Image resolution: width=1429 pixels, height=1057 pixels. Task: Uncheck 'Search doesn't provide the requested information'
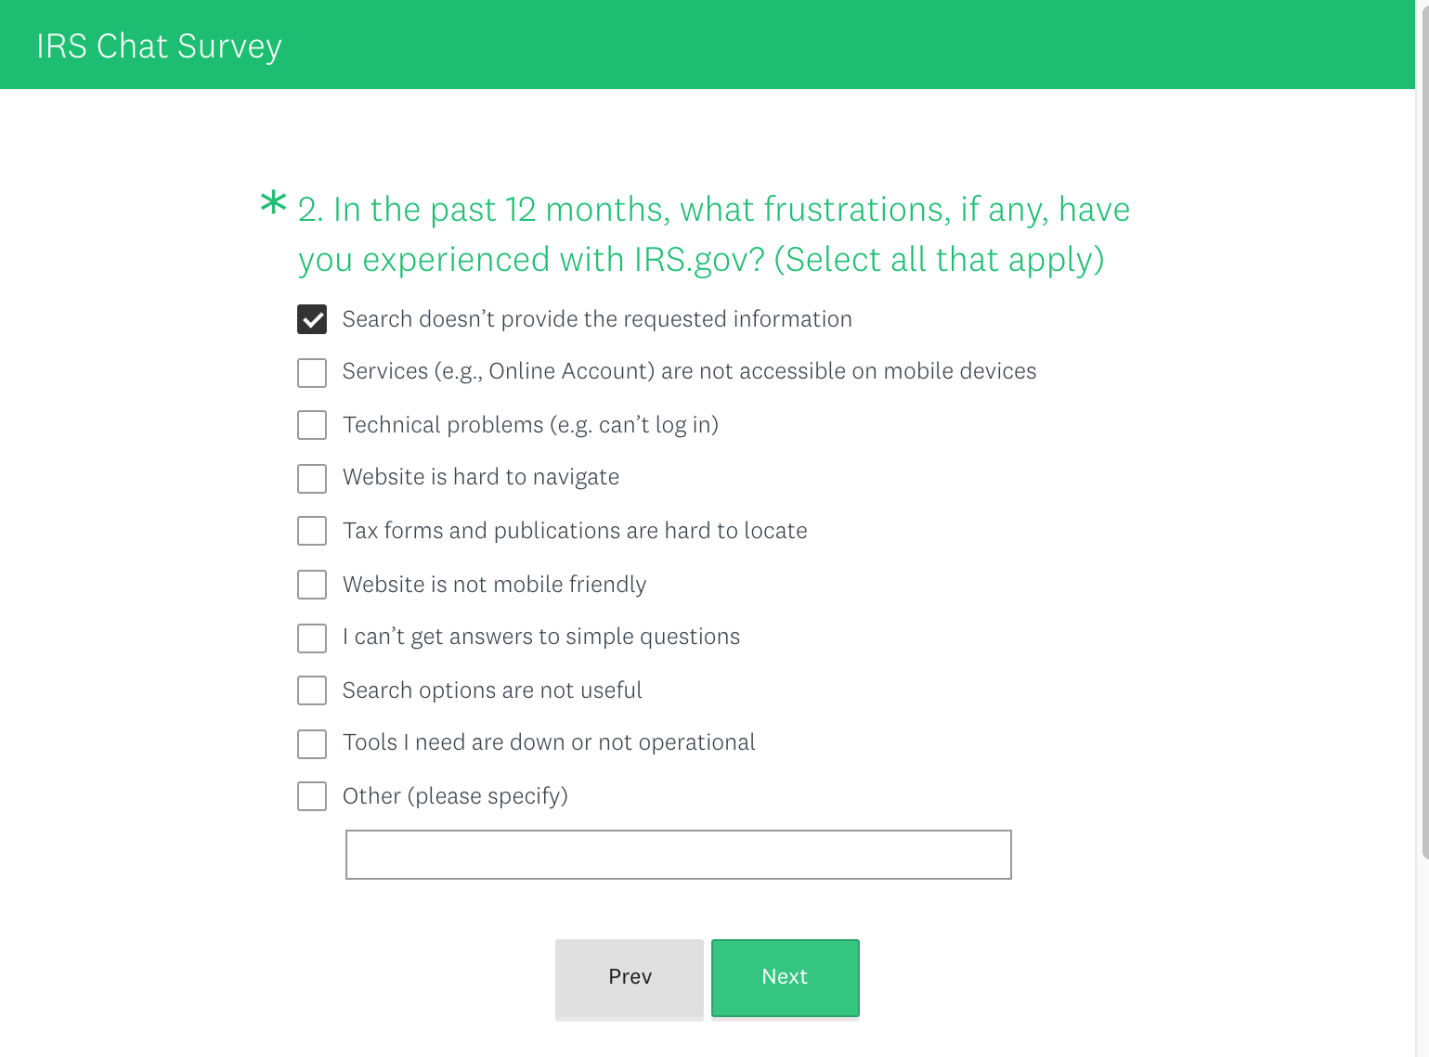coord(312,319)
